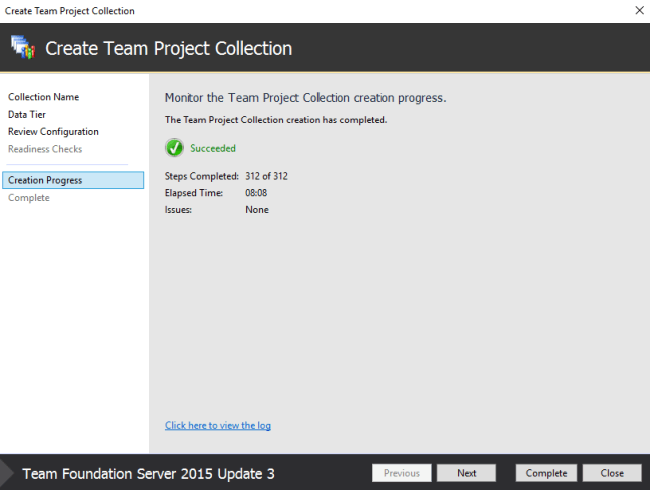Select the Review Configuration step

[x=53, y=132]
